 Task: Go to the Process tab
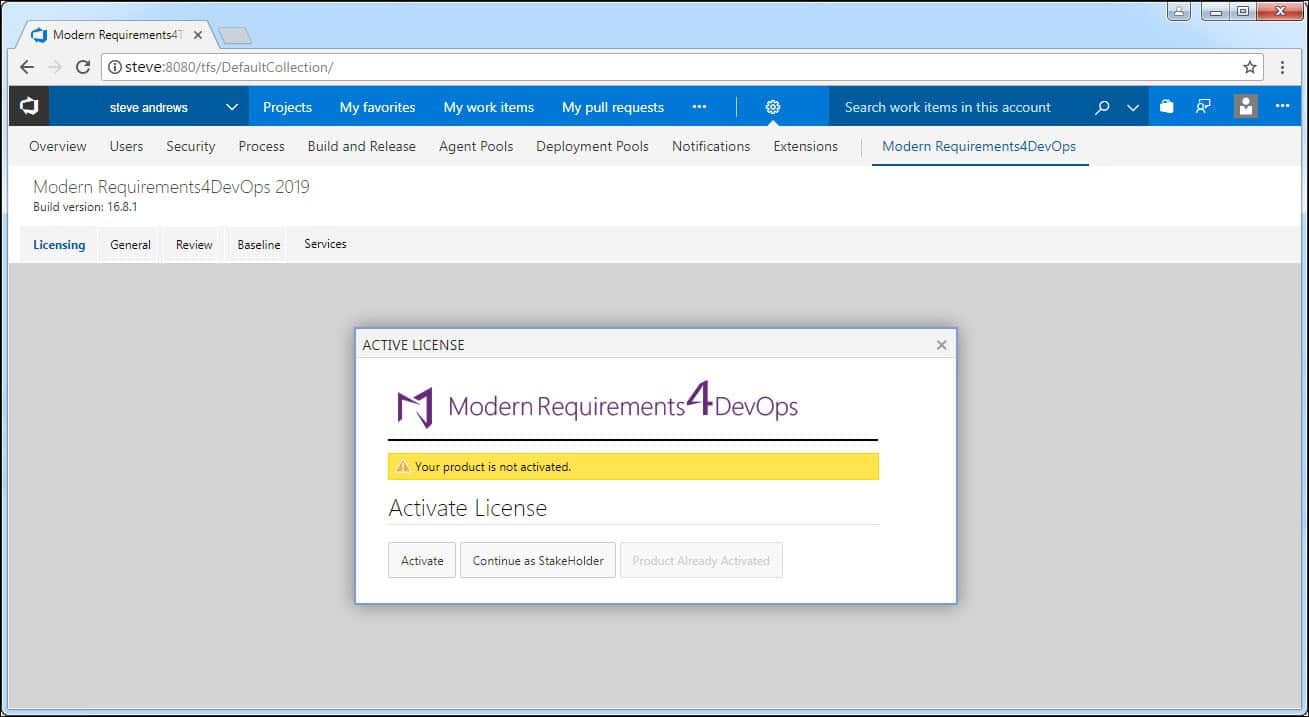point(262,146)
